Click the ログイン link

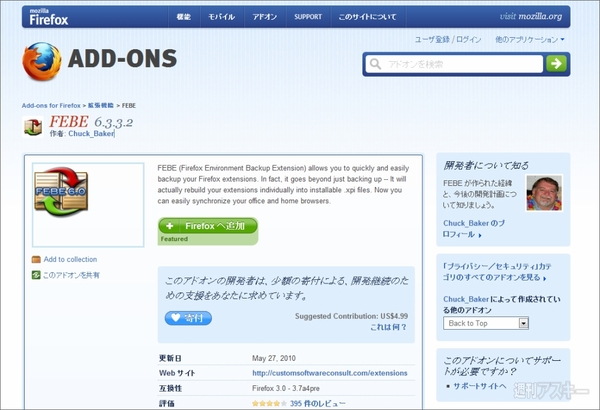pyautogui.click(x=469, y=39)
